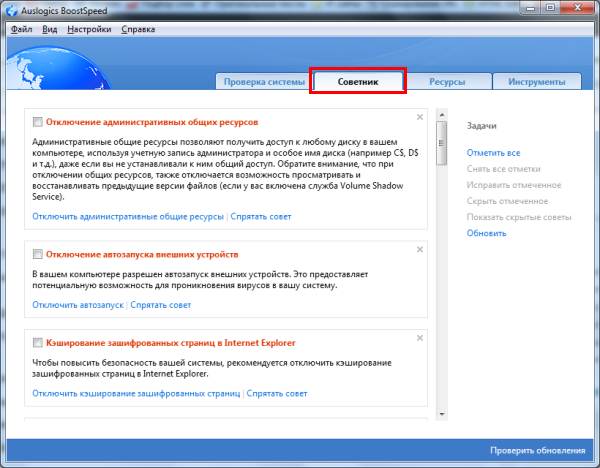Open the Инструменты tab
Viewport: 600px width, 468px height.
(x=536, y=82)
